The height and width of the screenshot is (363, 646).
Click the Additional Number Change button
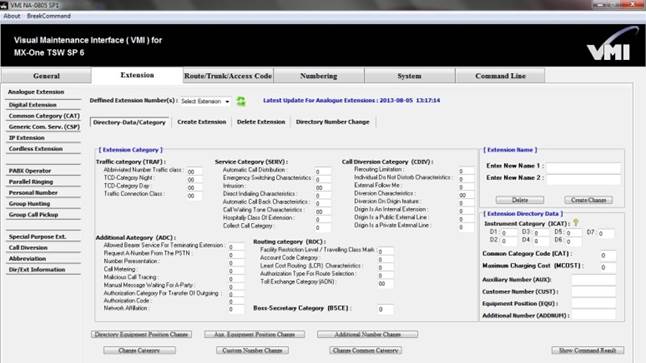pos(367,334)
